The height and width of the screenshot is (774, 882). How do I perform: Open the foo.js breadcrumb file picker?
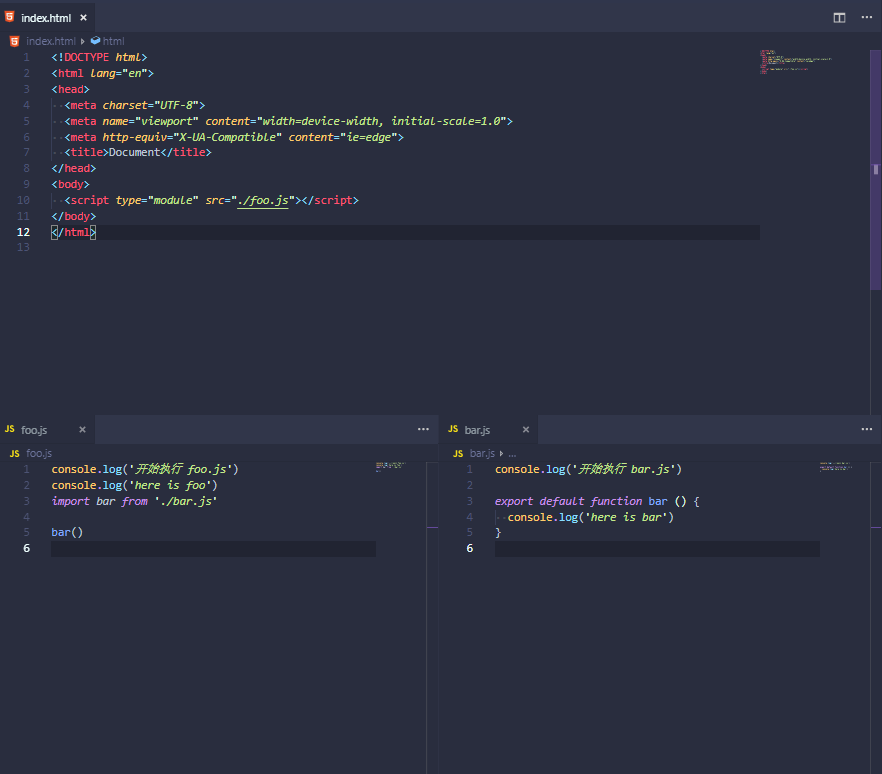pos(39,453)
